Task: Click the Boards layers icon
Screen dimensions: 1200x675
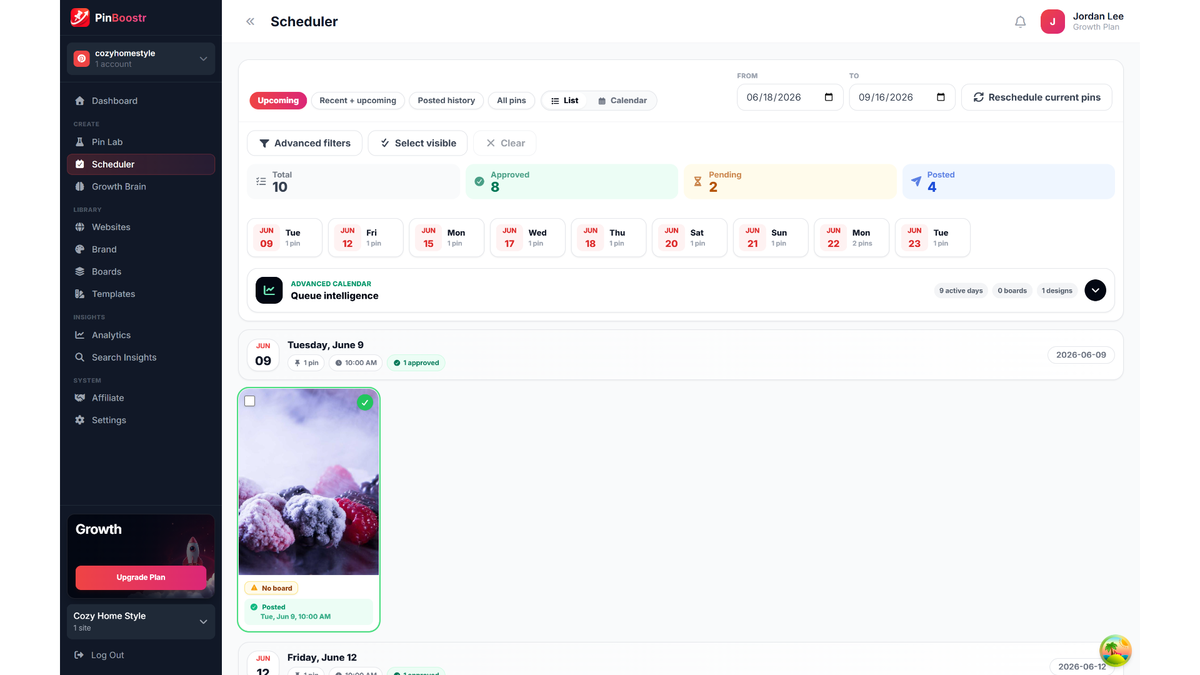Action: tap(80, 271)
